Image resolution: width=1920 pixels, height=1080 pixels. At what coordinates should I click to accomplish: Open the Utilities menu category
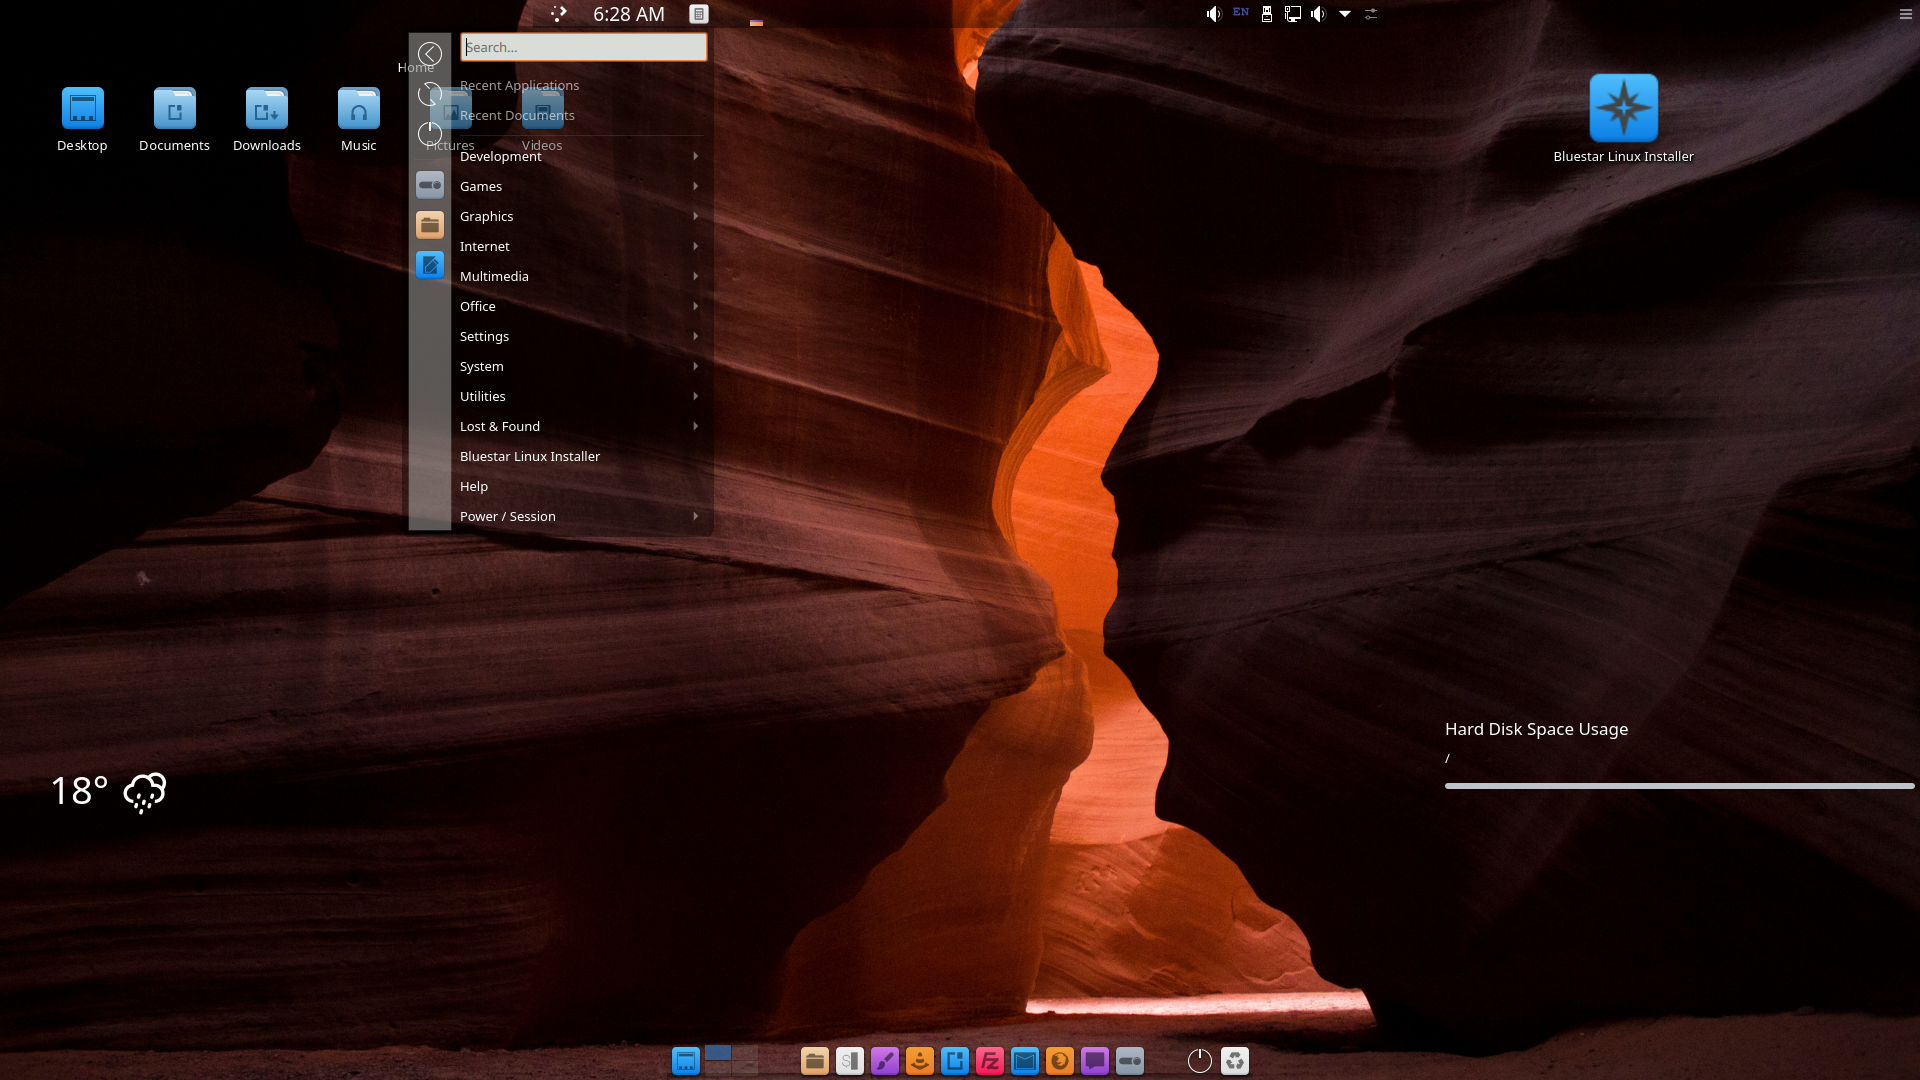[580, 396]
